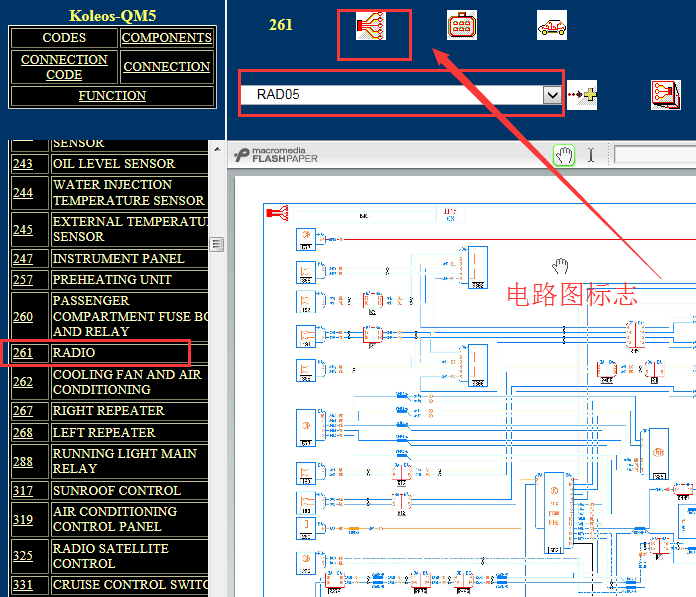
Task: Click component code link 288
Action: (x=23, y=462)
